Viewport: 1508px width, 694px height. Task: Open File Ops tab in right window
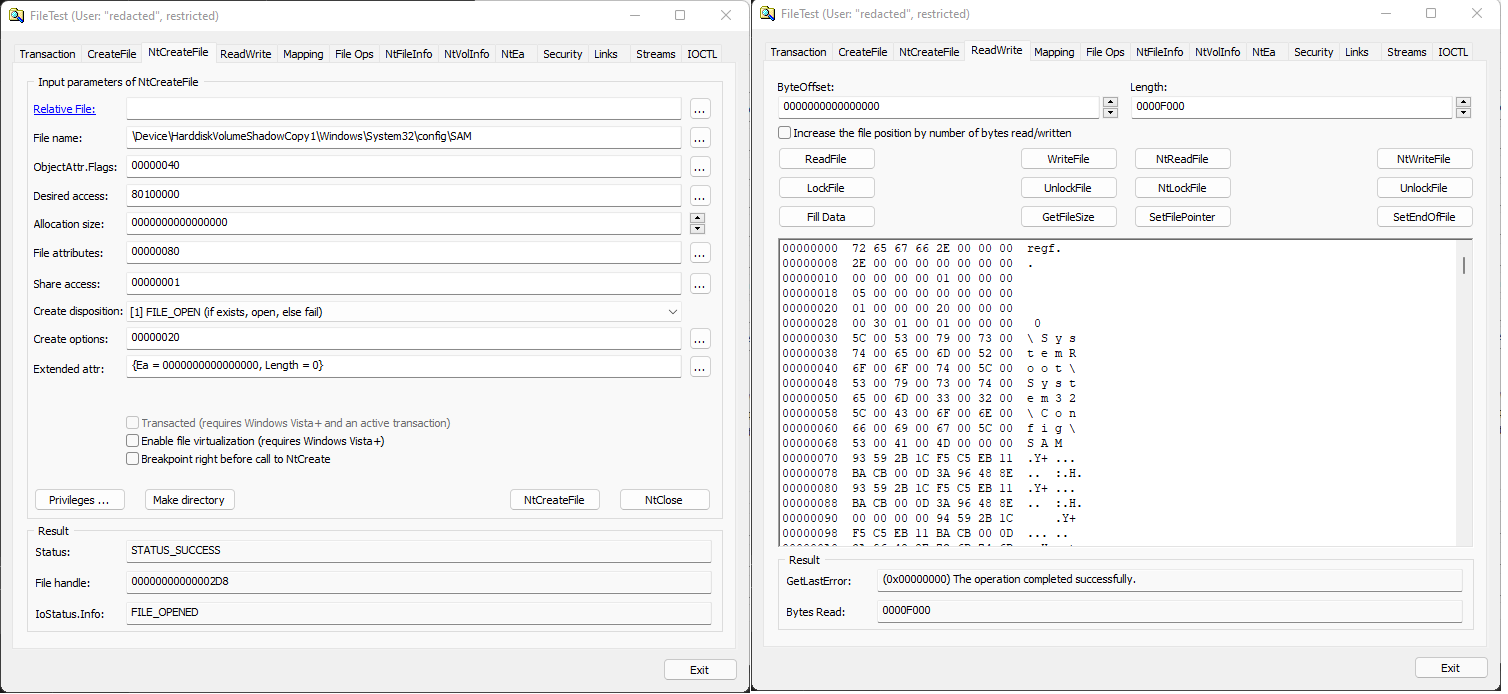coord(1105,52)
